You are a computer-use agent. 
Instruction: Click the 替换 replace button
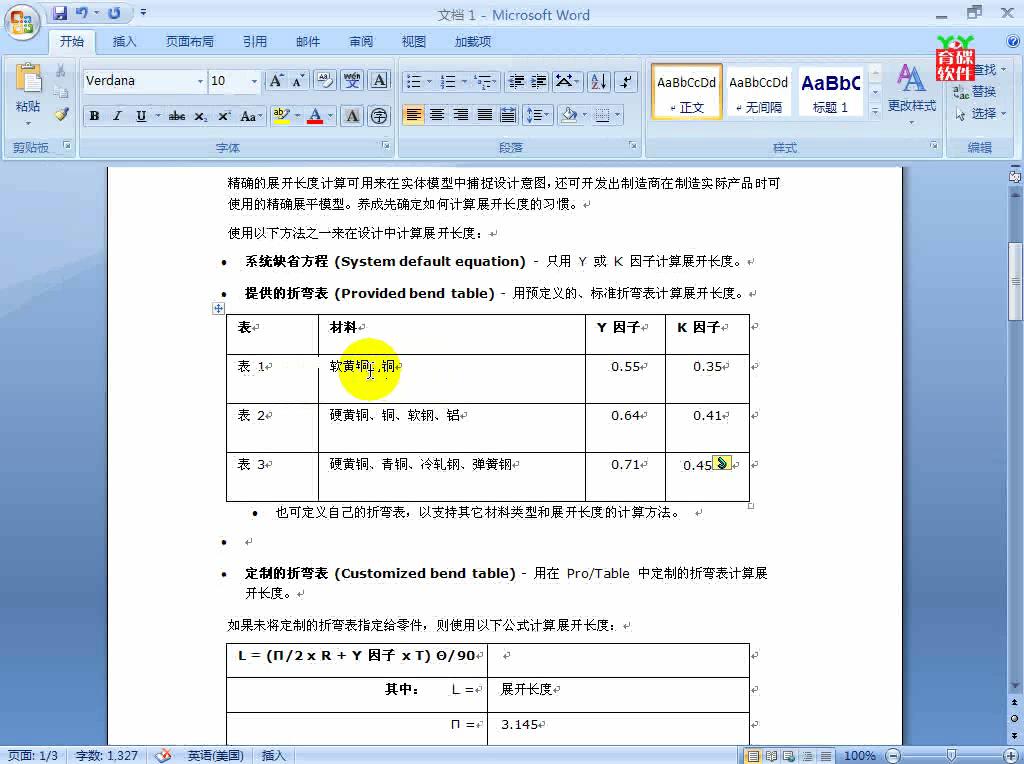975,91
